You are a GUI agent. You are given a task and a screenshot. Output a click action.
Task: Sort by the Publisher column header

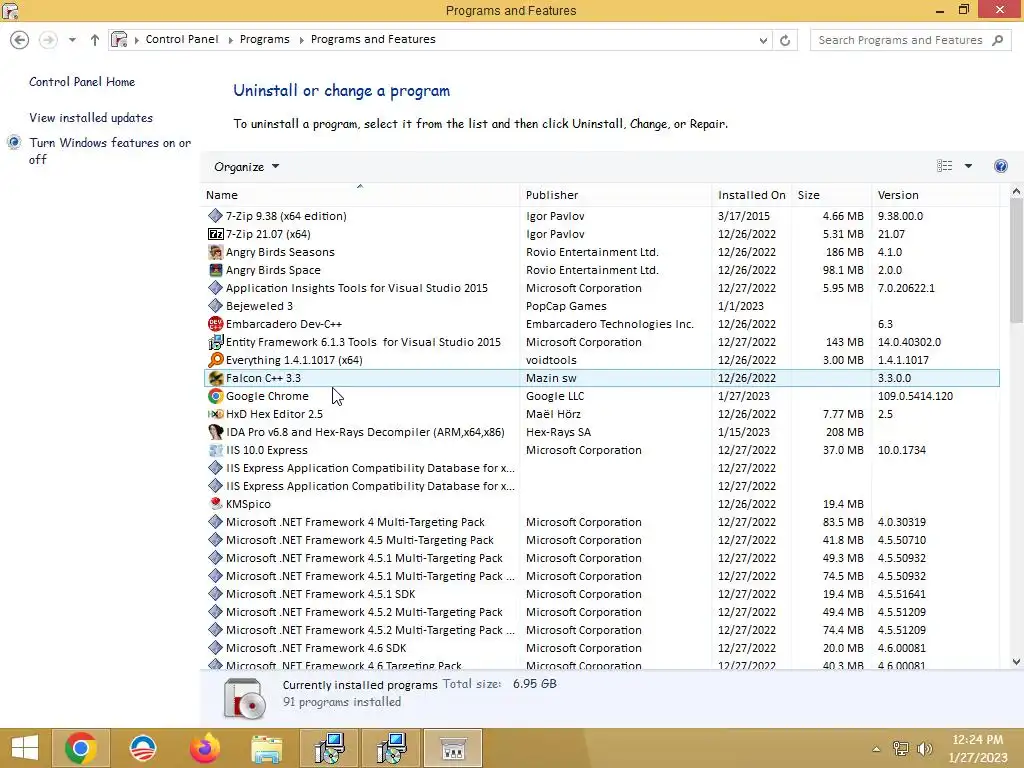coord(616,195)
